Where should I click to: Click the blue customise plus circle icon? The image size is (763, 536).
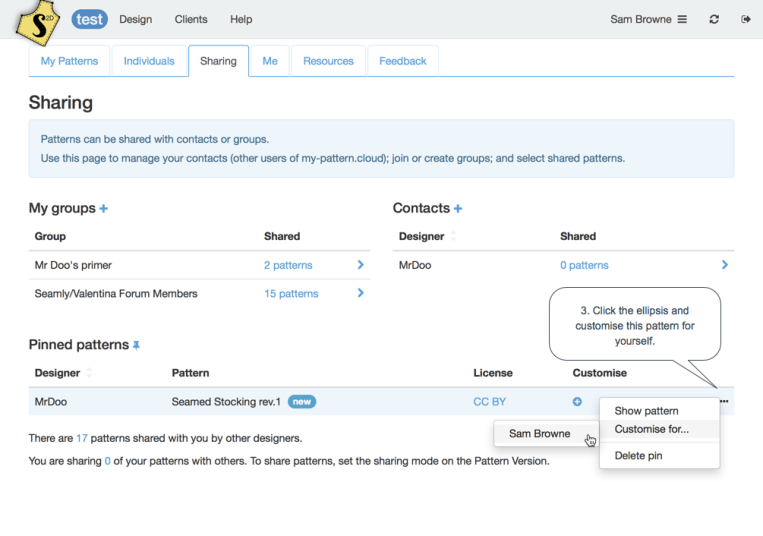click(577, 401)
